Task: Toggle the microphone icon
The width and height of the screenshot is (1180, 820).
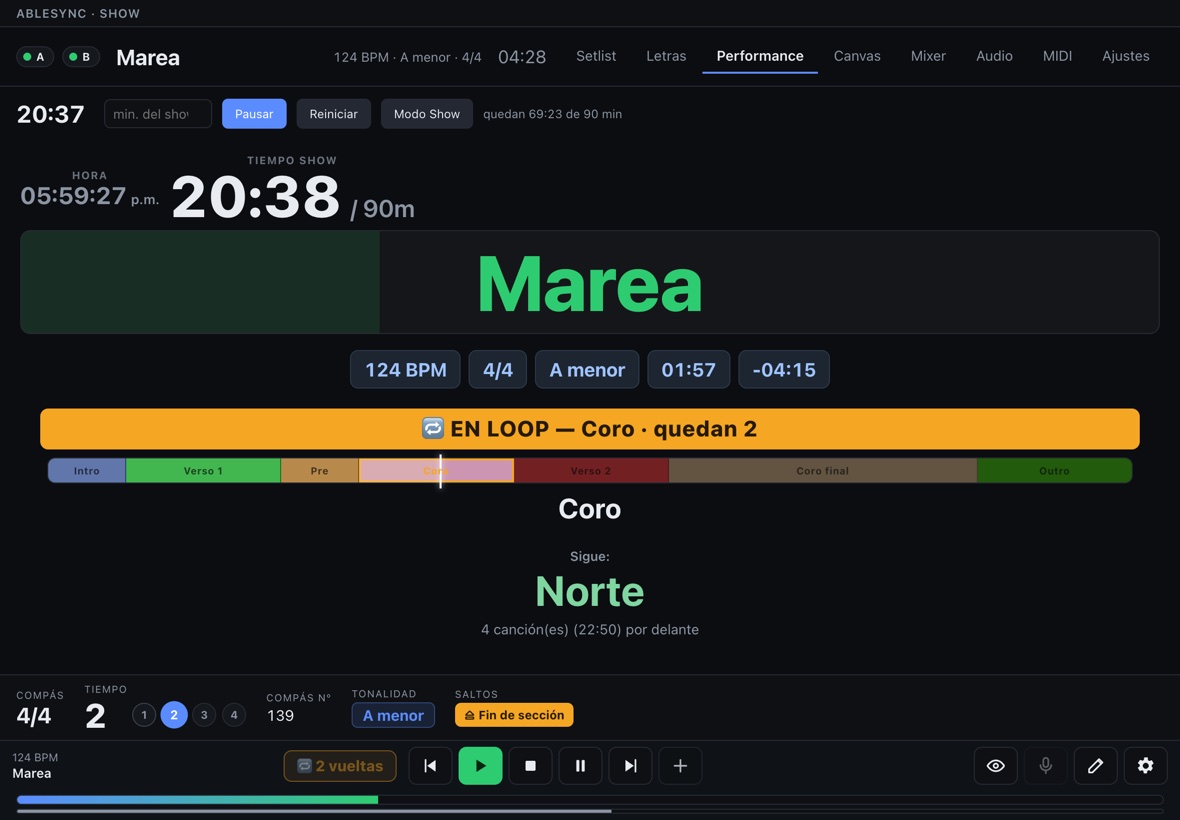Action: point(1045,766)
